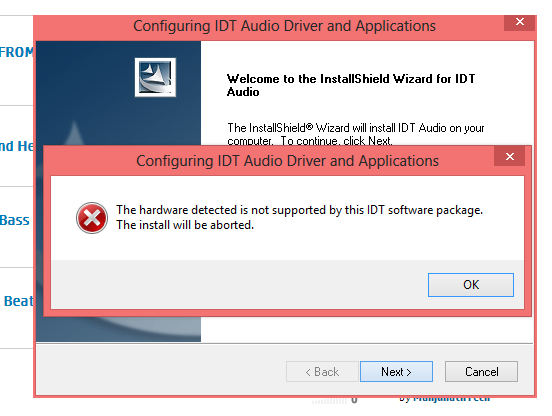This screenshot has width=552, height=416.
Task: Click the 'hardware detected is not supported' message
Action: click(300, 210)
